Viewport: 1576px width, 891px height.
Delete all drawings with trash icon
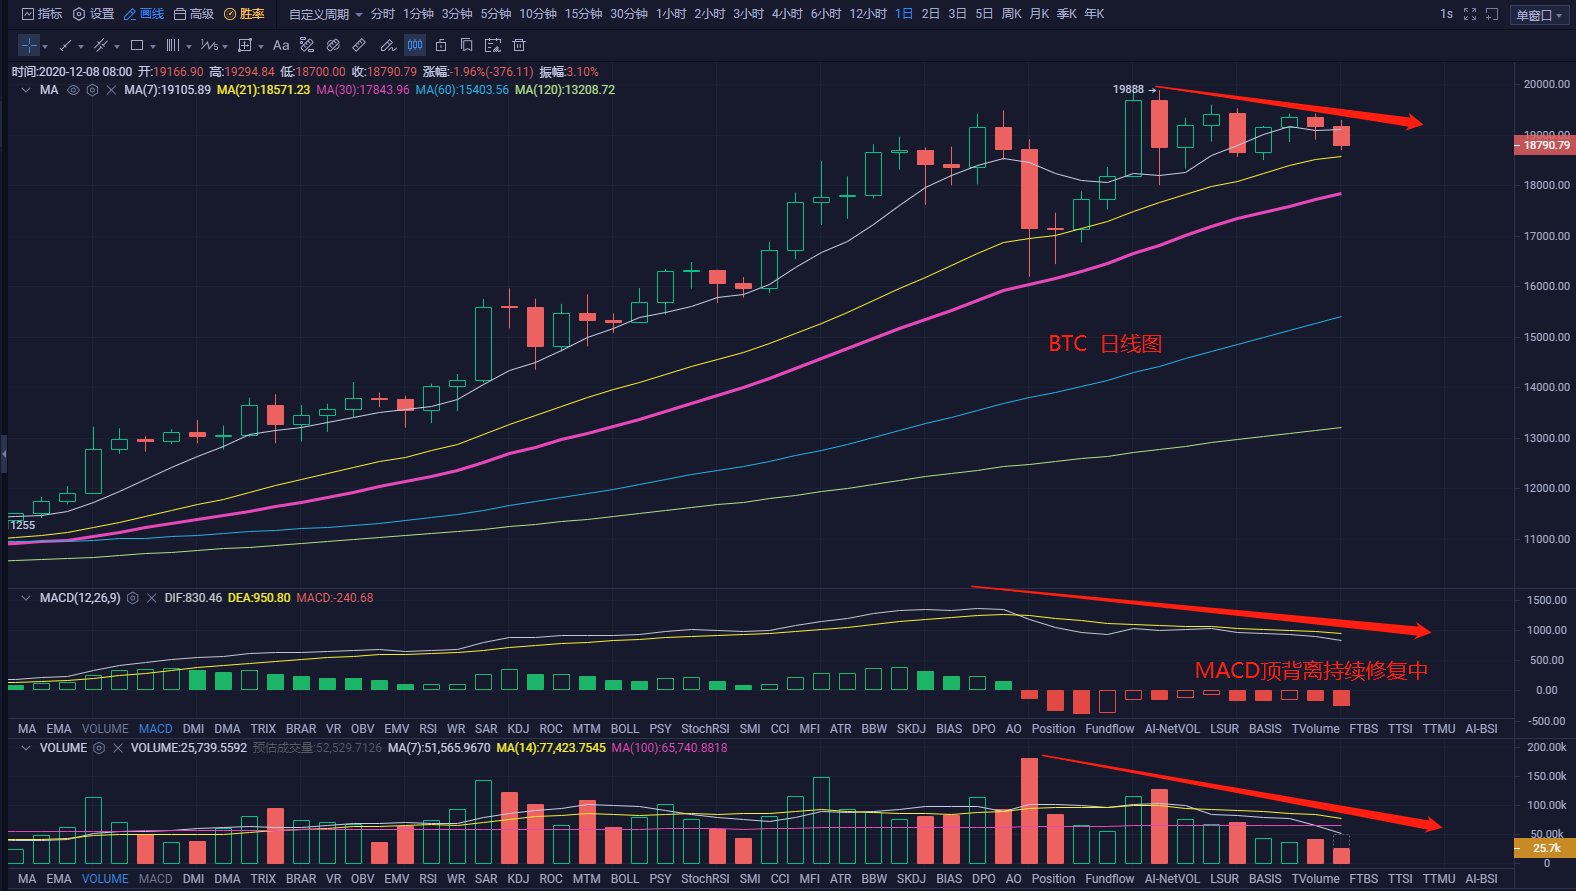pos(519,45)
